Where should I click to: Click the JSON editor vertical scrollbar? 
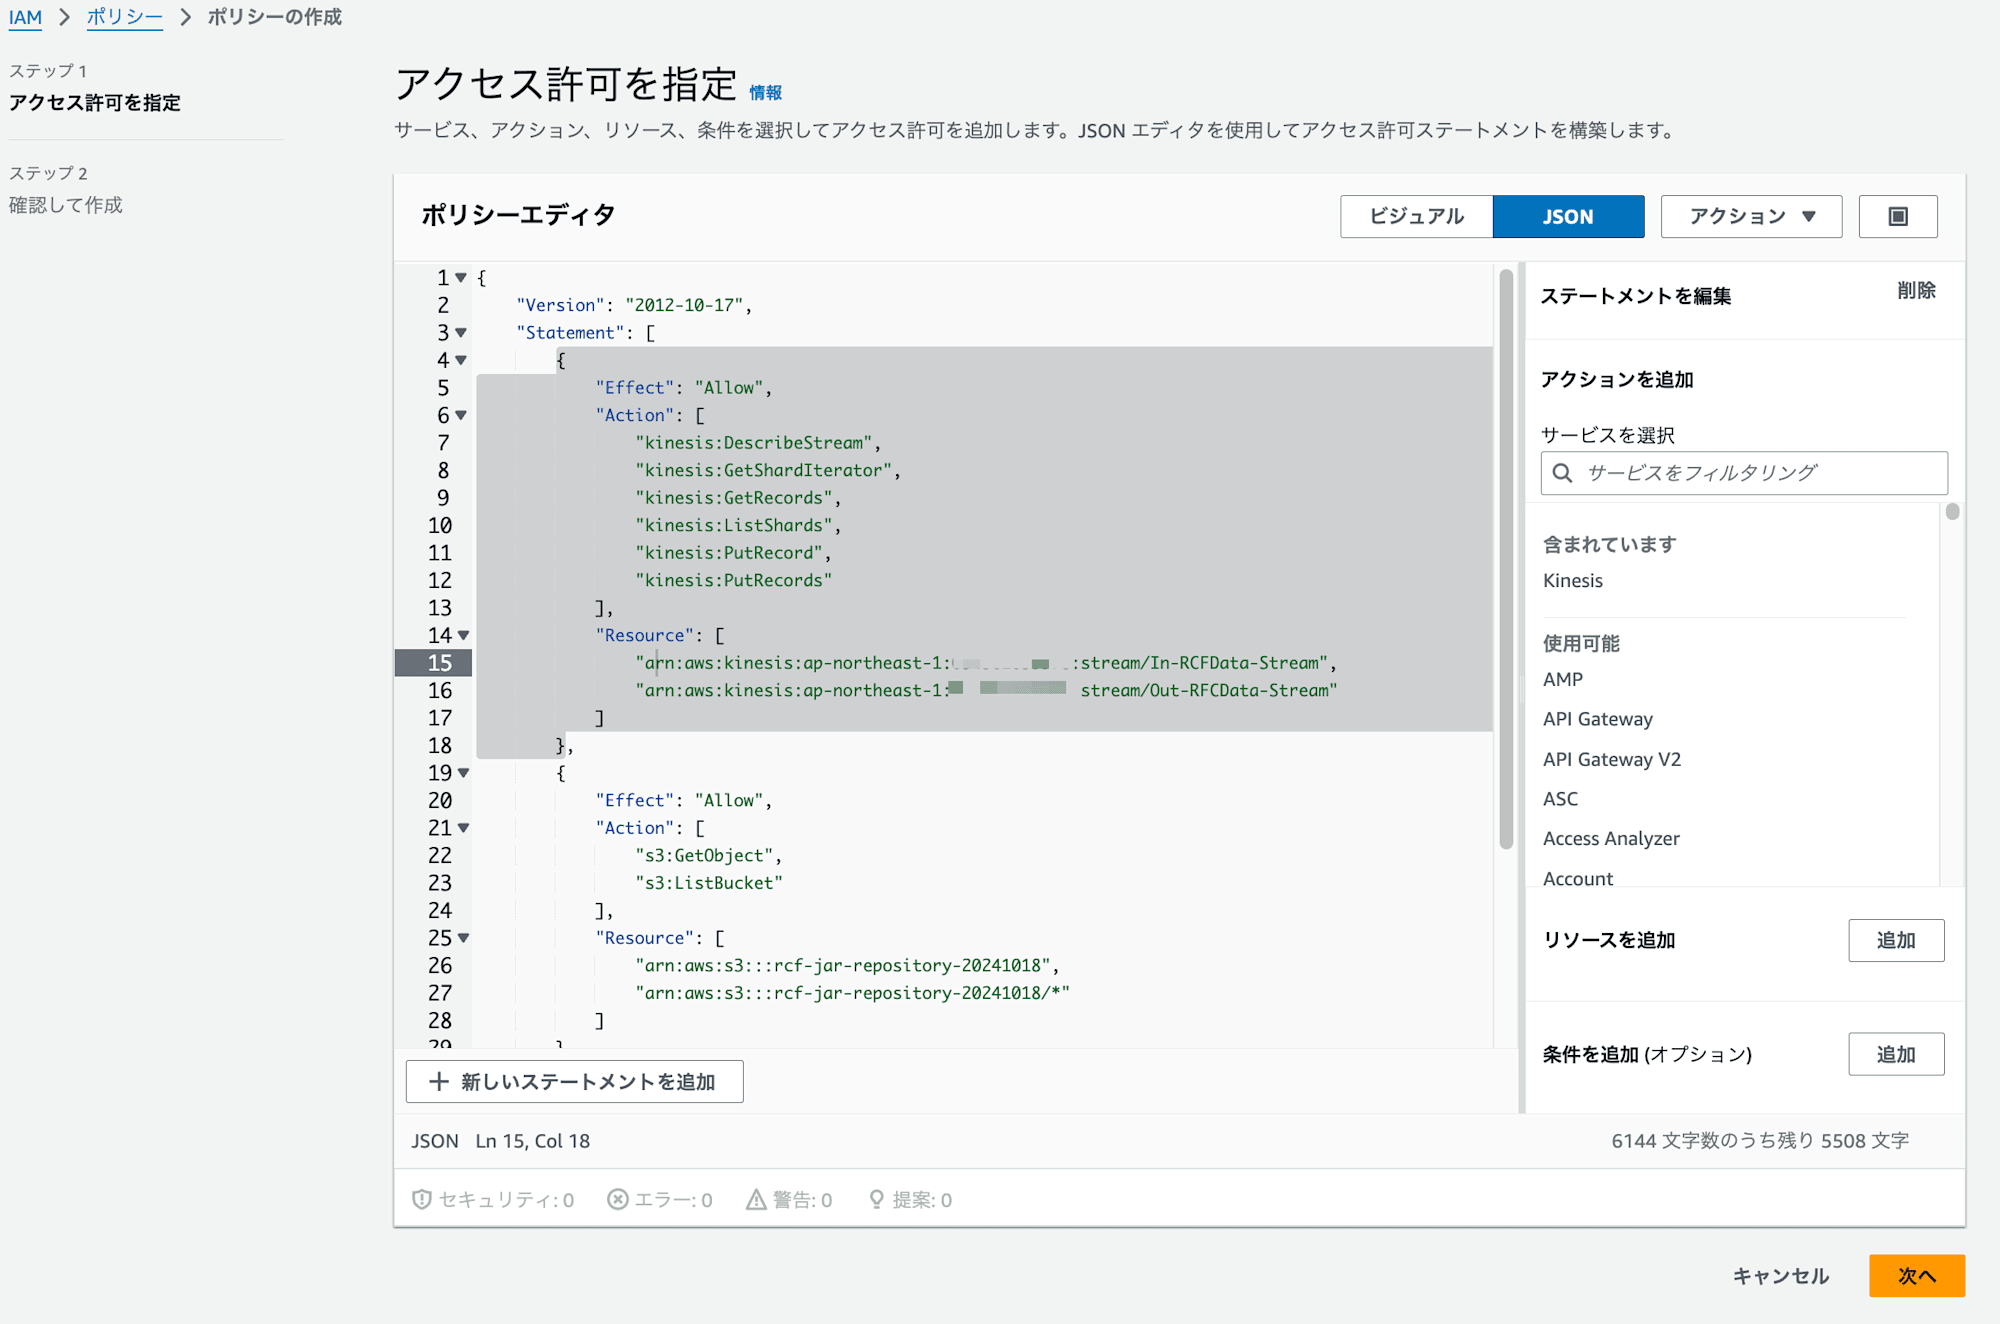pos(1506,558)
